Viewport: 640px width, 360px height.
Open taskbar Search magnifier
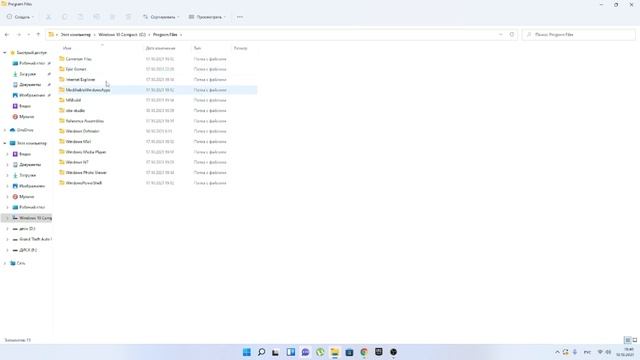[x=261, y=352]
